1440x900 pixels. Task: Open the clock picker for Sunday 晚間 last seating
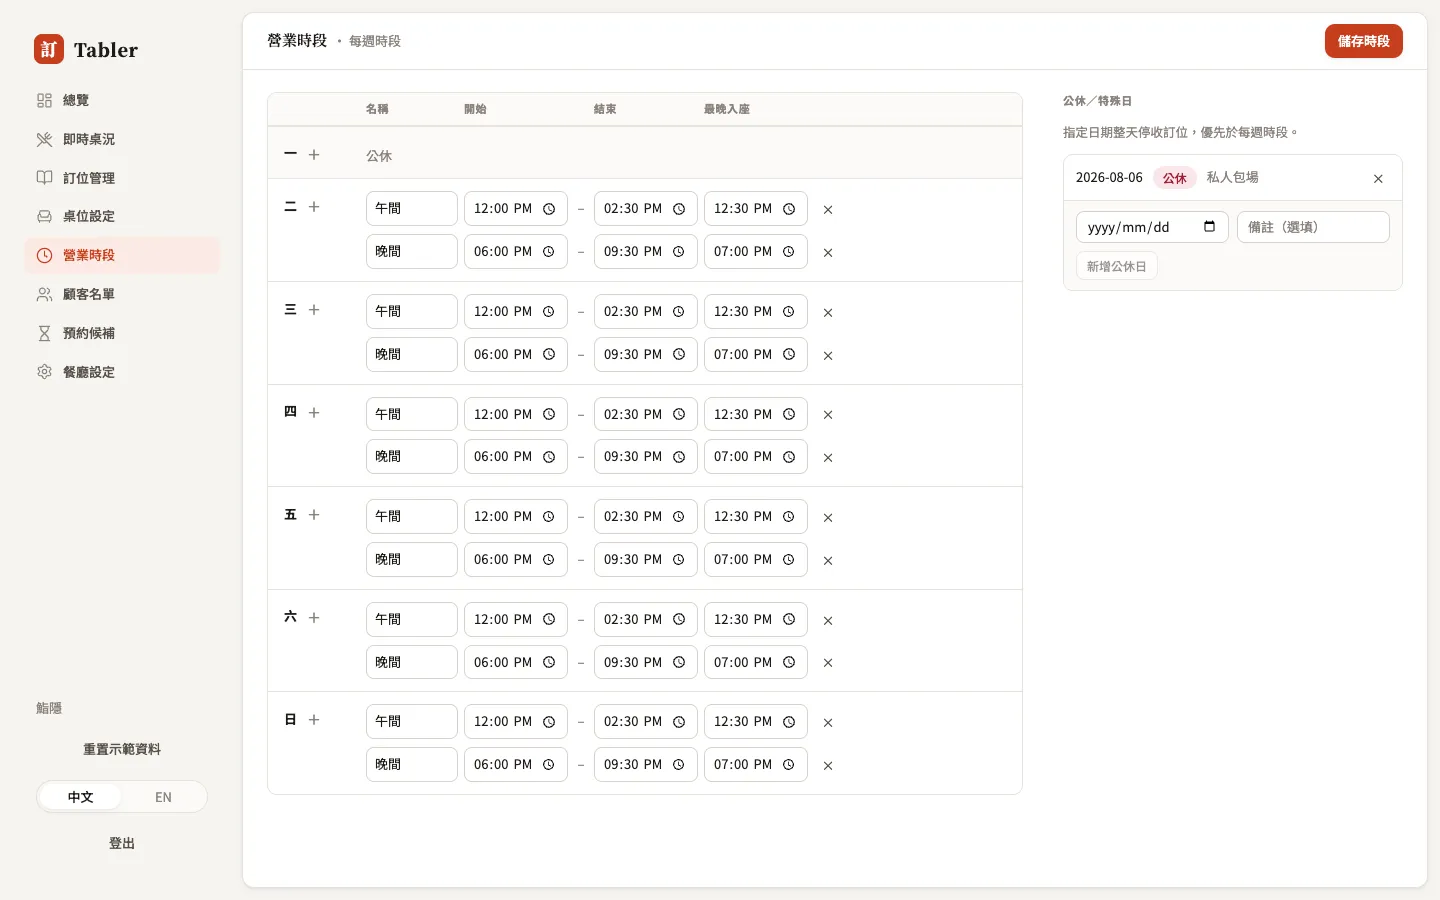click(x=789, y=765)
